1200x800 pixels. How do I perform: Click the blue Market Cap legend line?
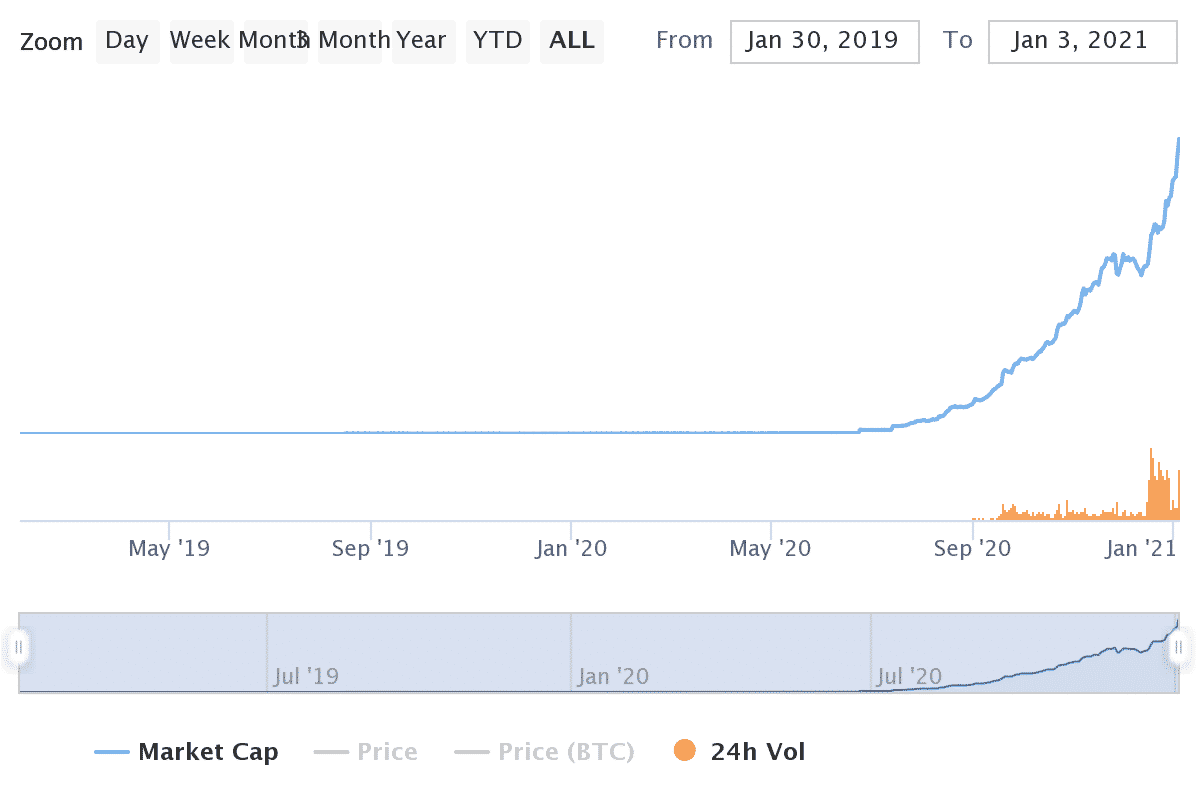[x=111, y=752]
